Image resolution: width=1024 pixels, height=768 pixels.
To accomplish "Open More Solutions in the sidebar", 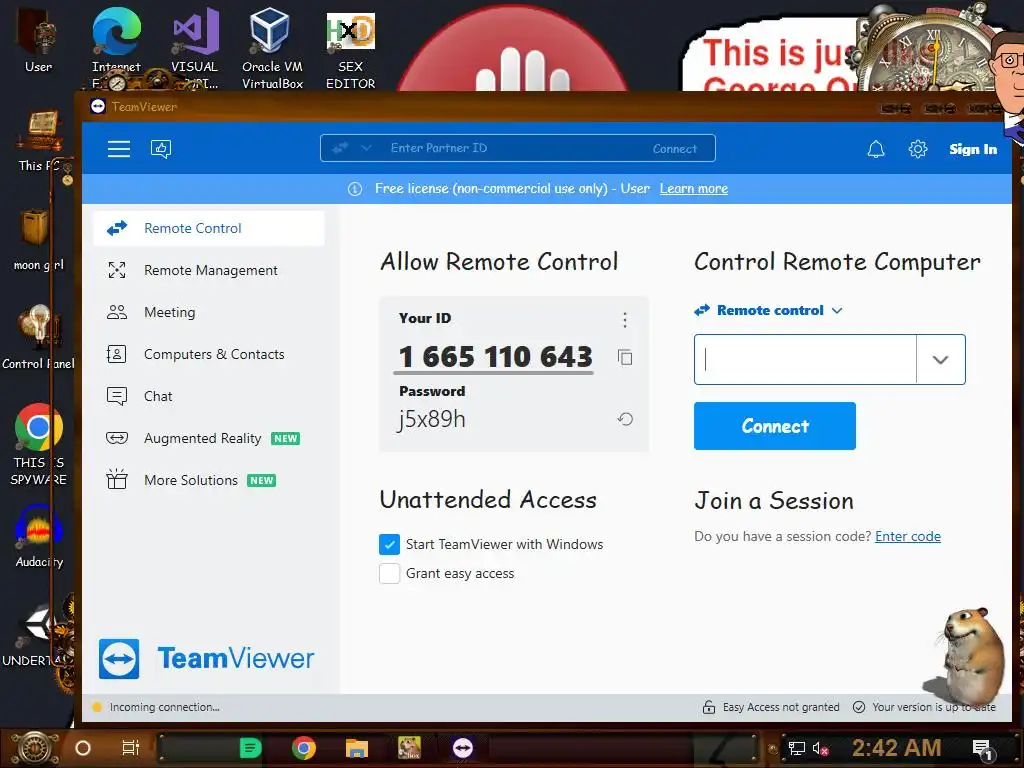I will 209,480.
